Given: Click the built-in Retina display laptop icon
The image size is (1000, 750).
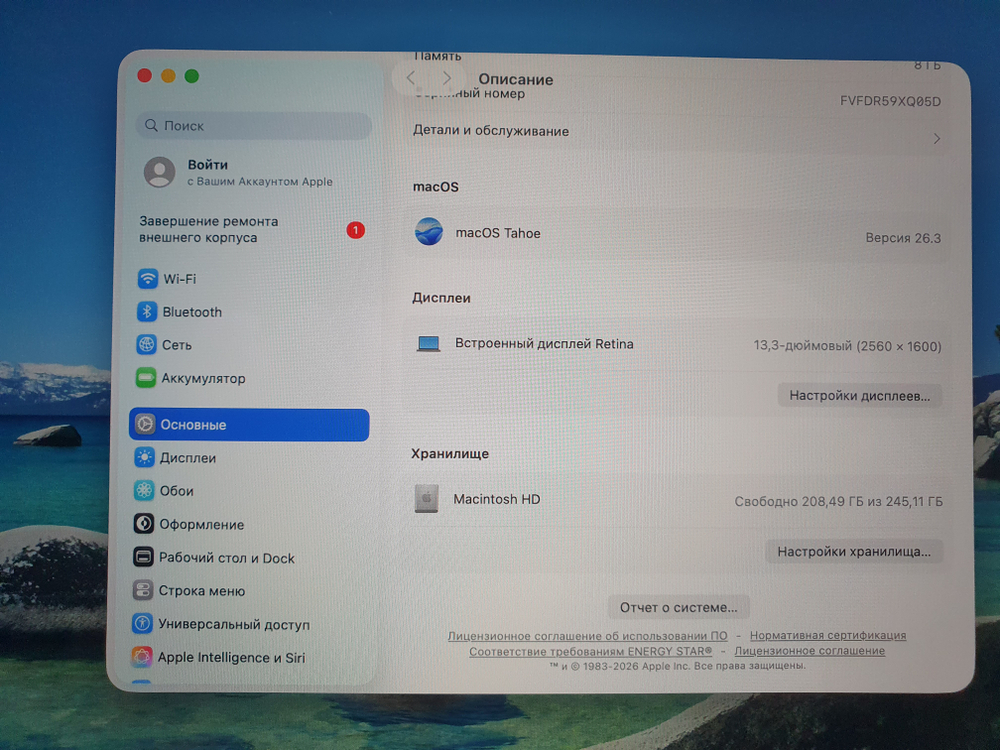Looking at the screenshot, I should click(428, 344).
